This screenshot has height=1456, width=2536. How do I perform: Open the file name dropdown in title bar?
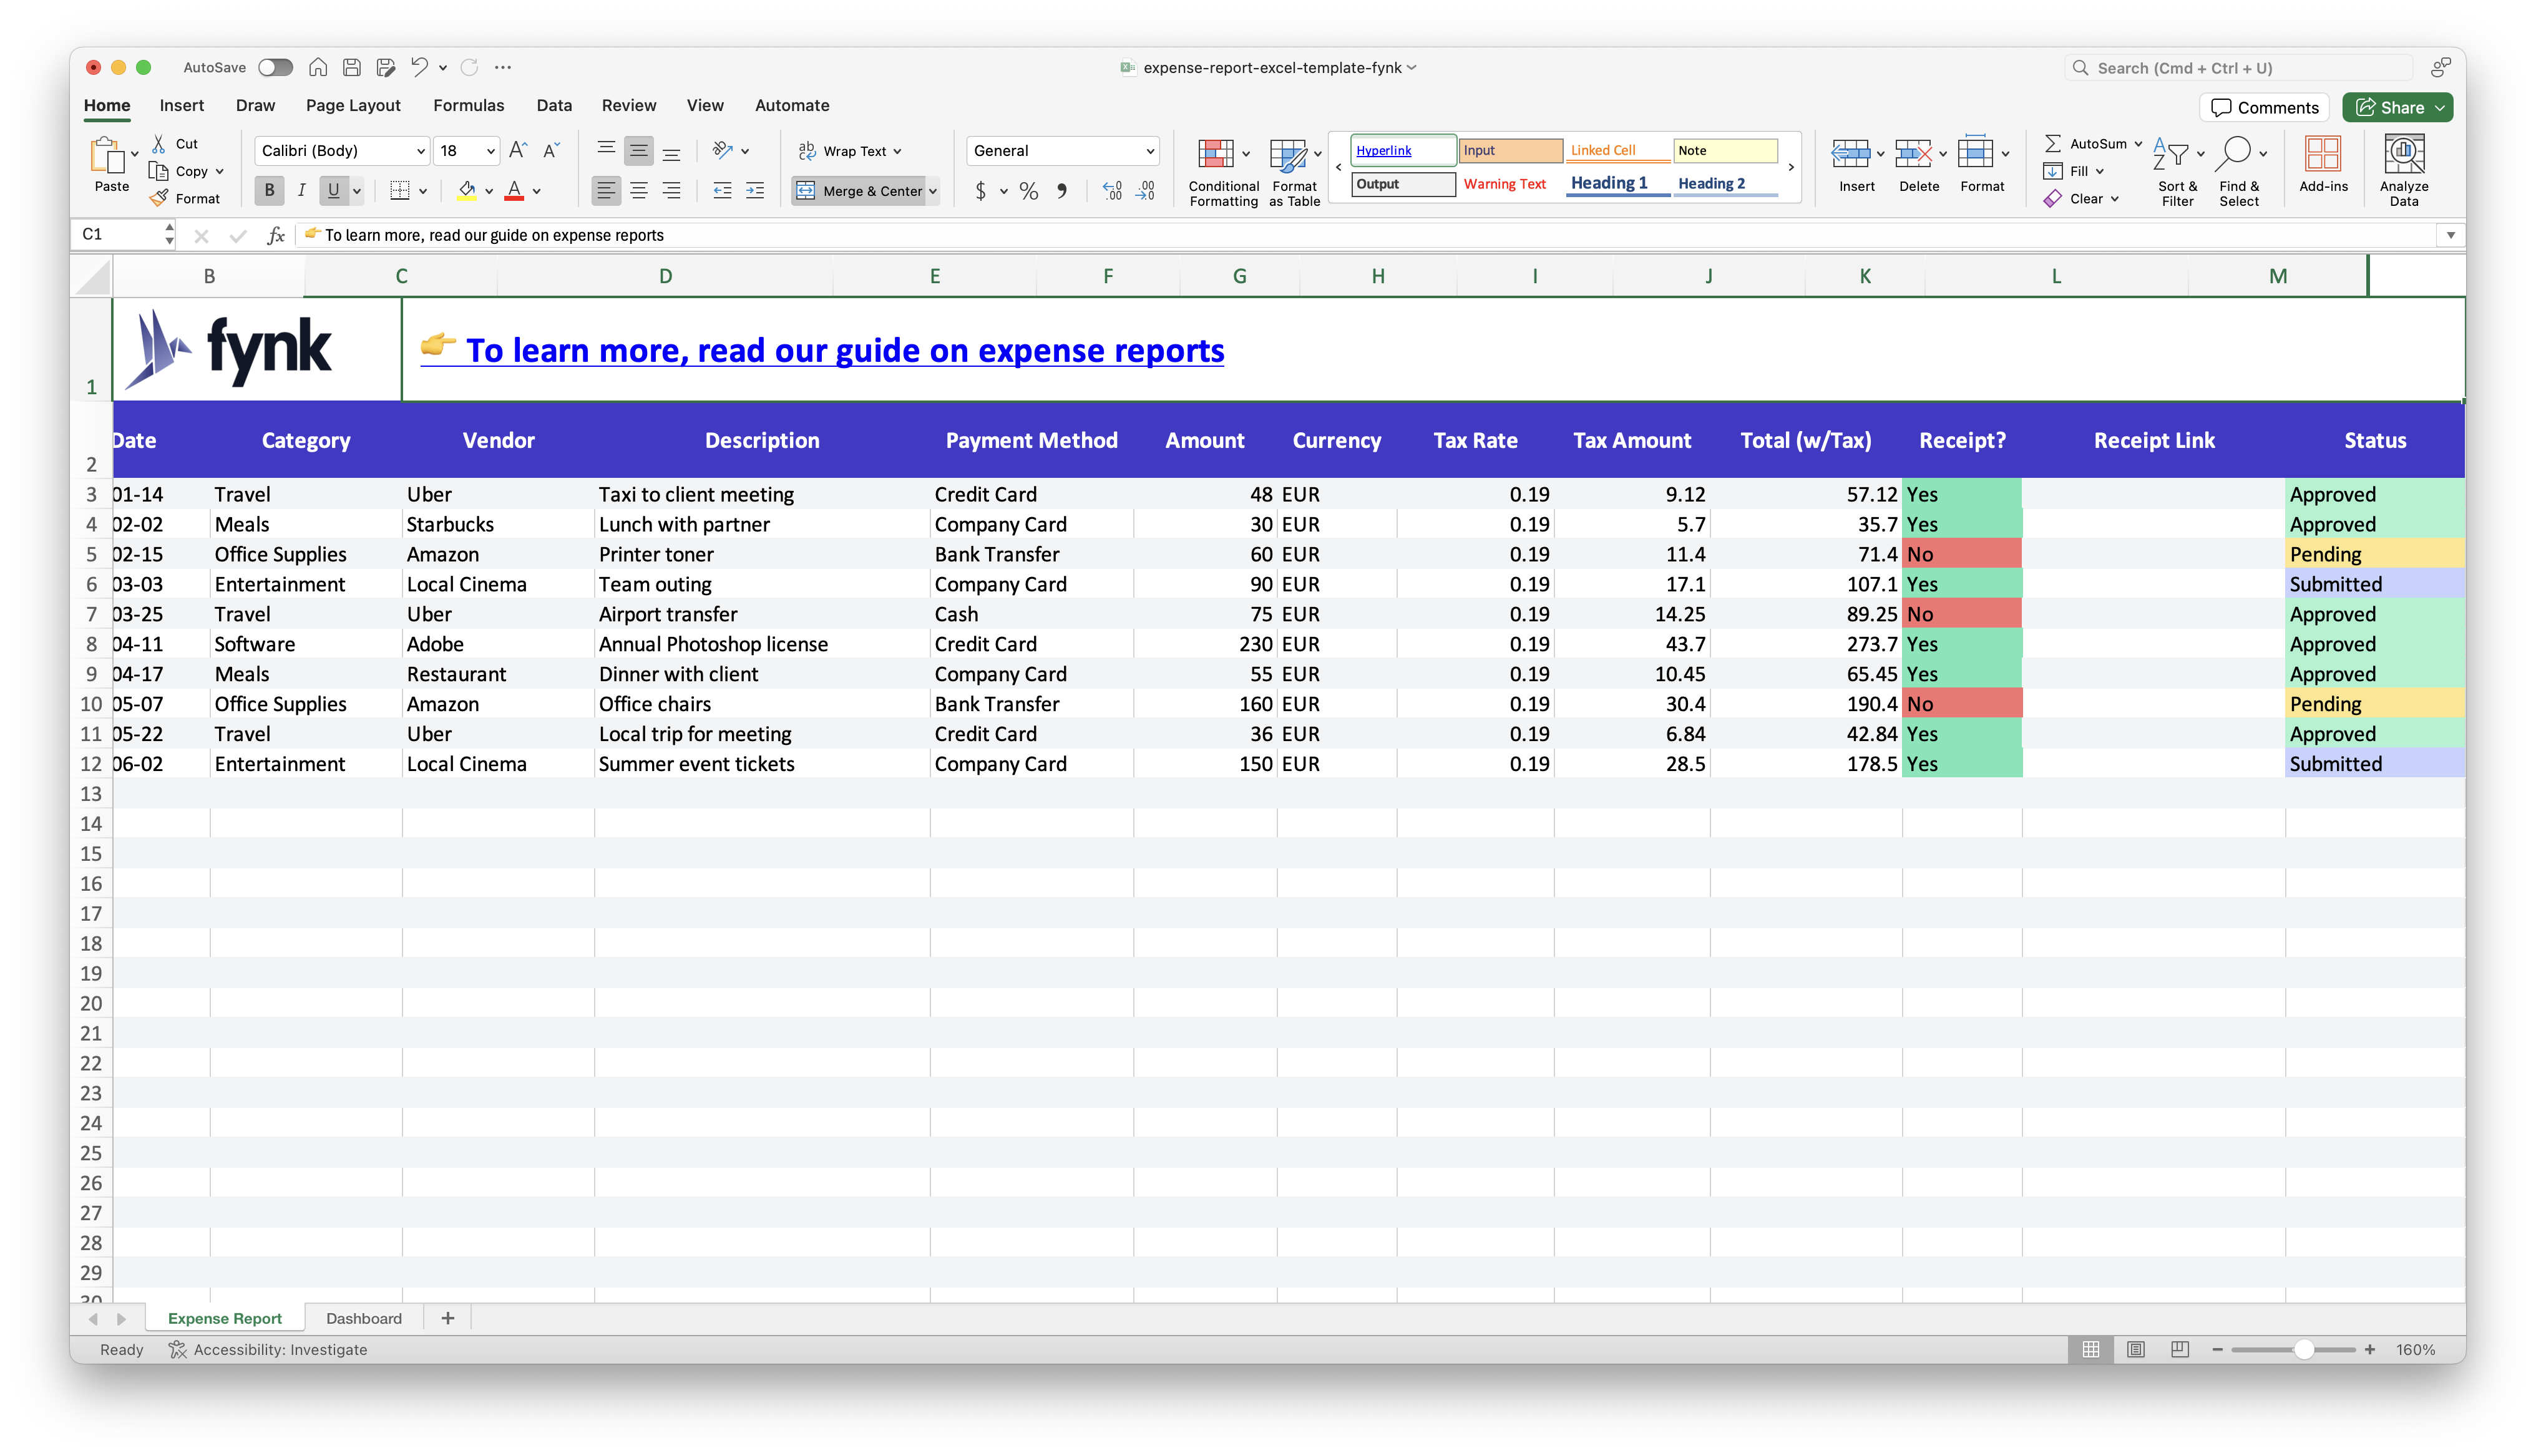point(1411,67)
